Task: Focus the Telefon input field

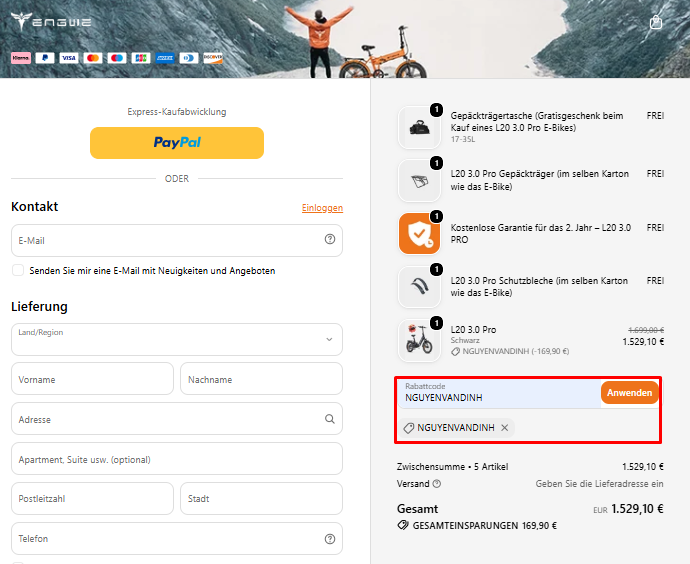Action: point(177,538)
